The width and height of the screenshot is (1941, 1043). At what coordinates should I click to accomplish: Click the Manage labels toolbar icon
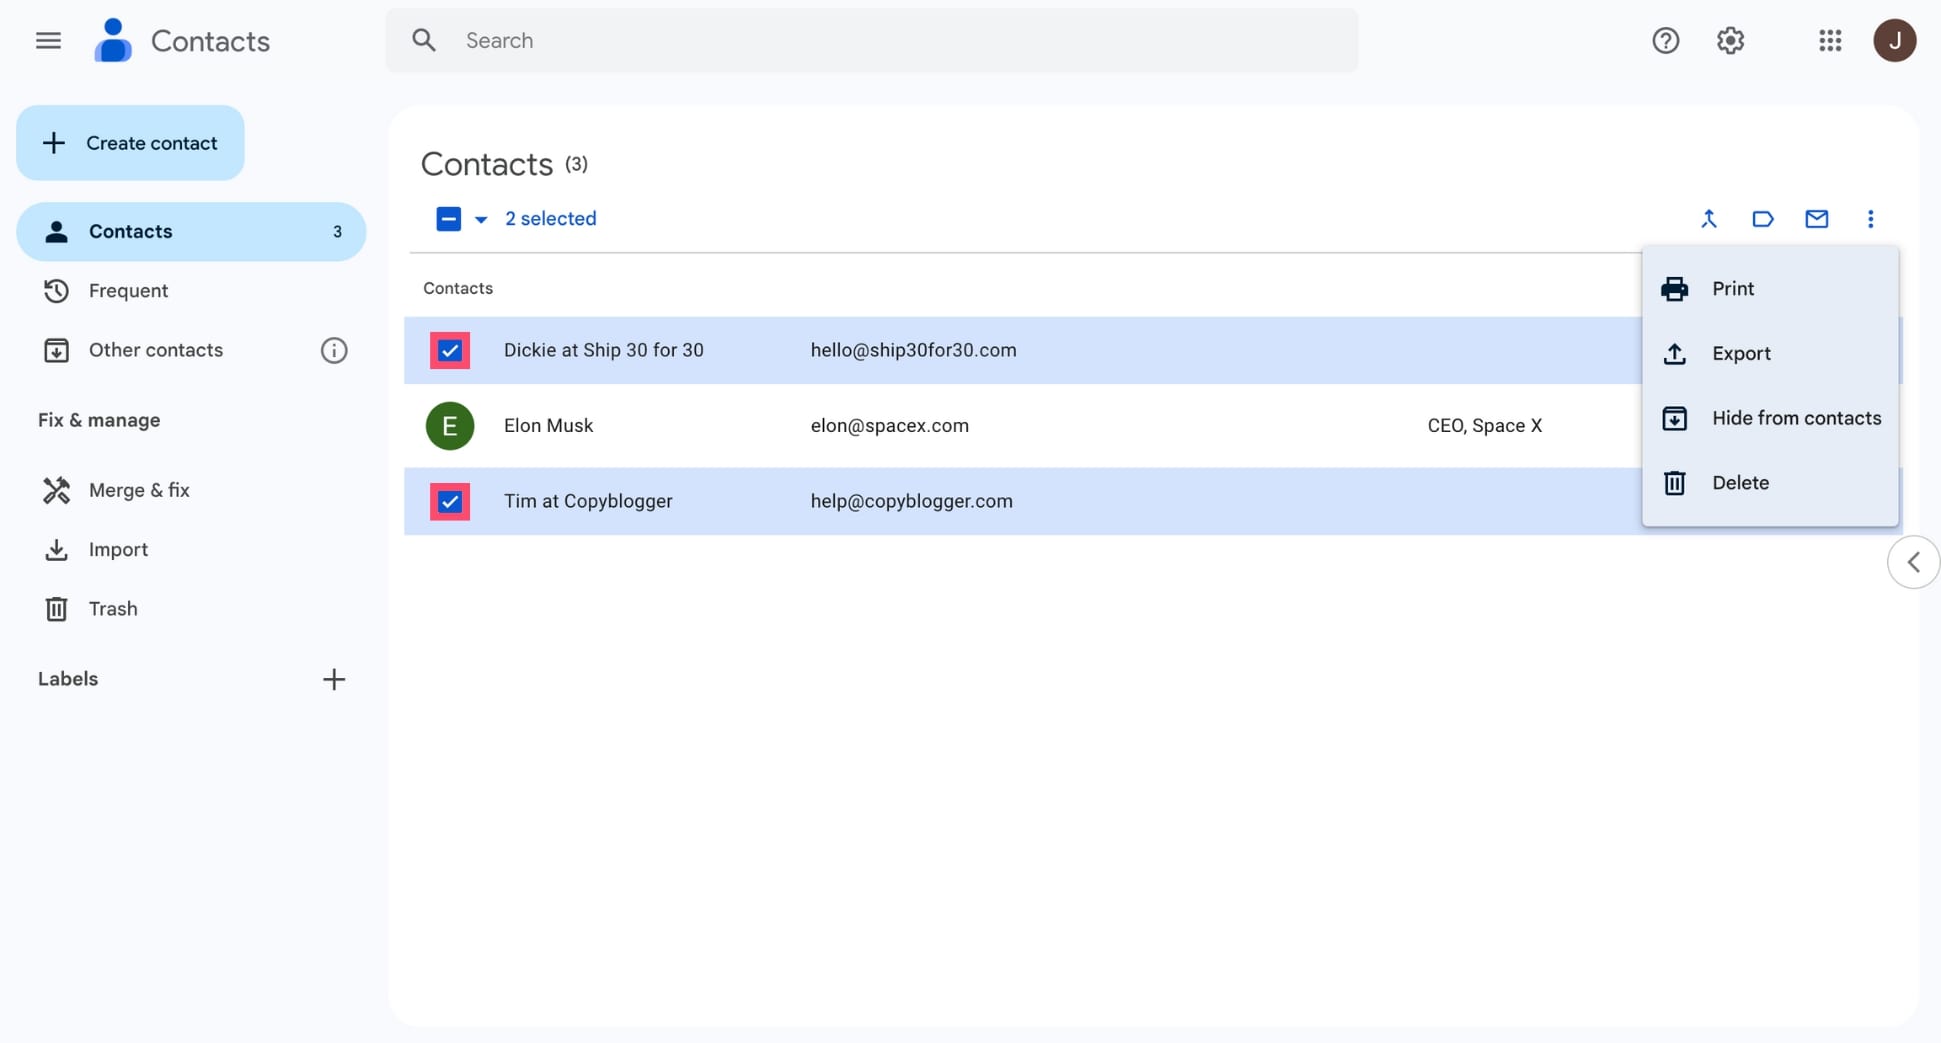(x=1763, y=219)
